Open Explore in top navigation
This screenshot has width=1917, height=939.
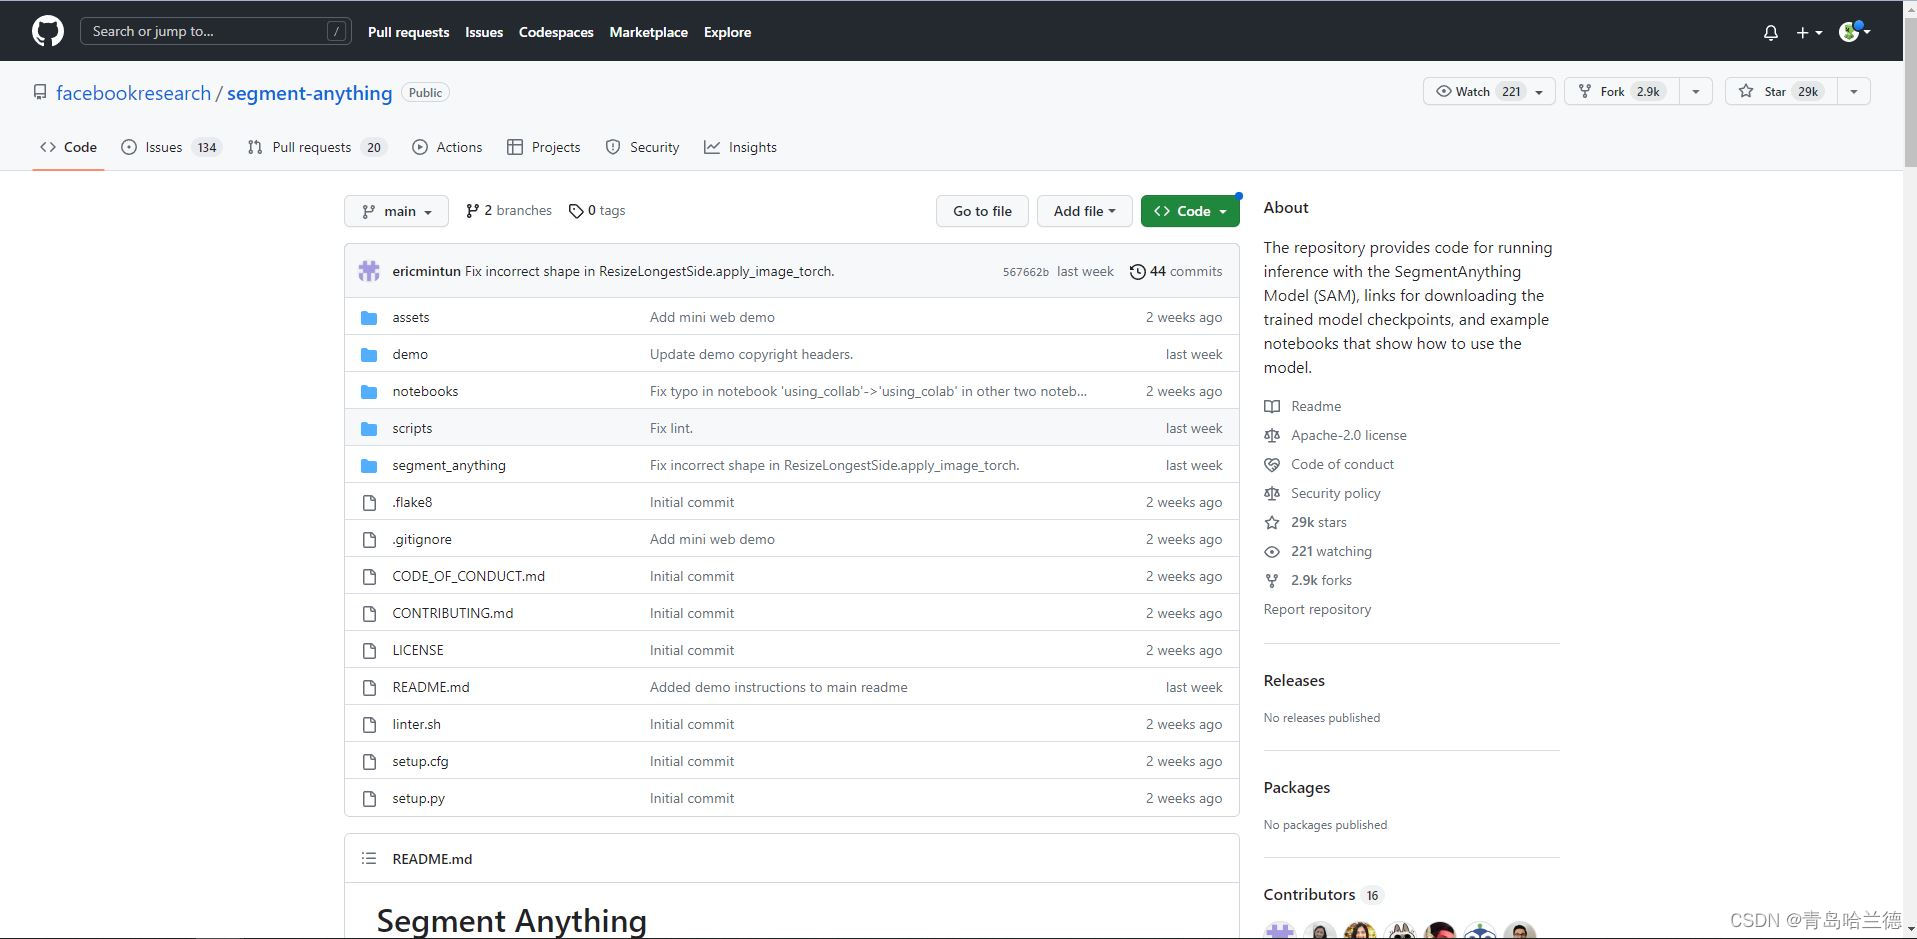[x=727, y=32]
